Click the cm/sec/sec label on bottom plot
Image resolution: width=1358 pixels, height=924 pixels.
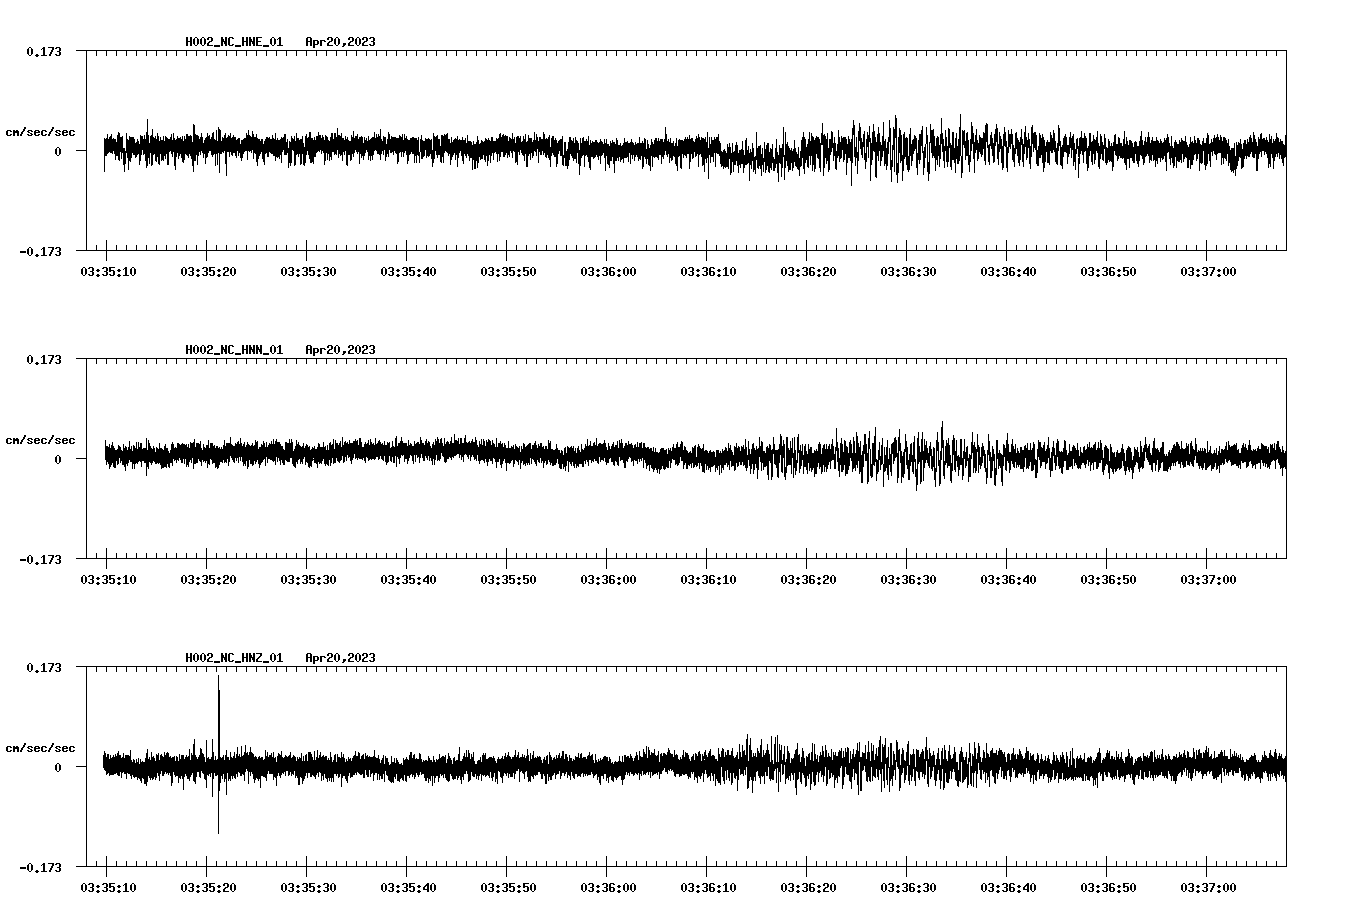pyautogui.click(x=41, y=745)
